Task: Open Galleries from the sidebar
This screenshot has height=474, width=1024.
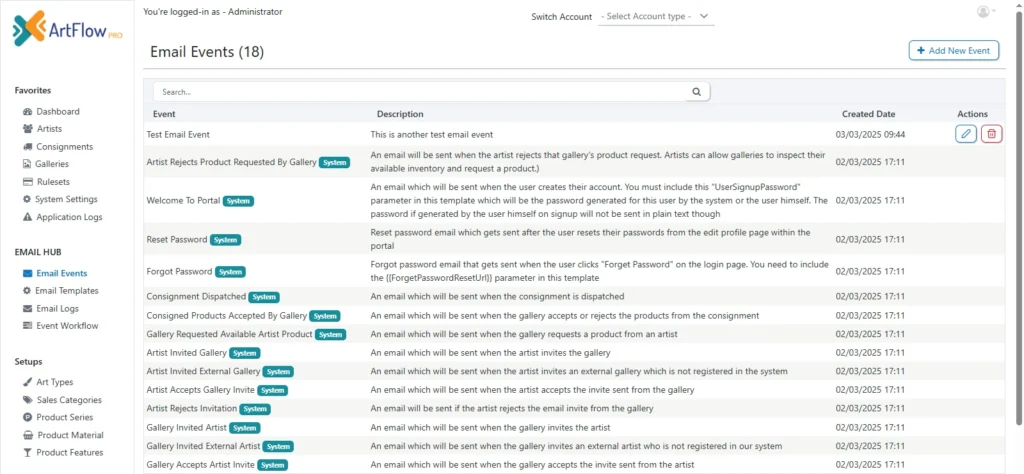Action: [52, 164]
